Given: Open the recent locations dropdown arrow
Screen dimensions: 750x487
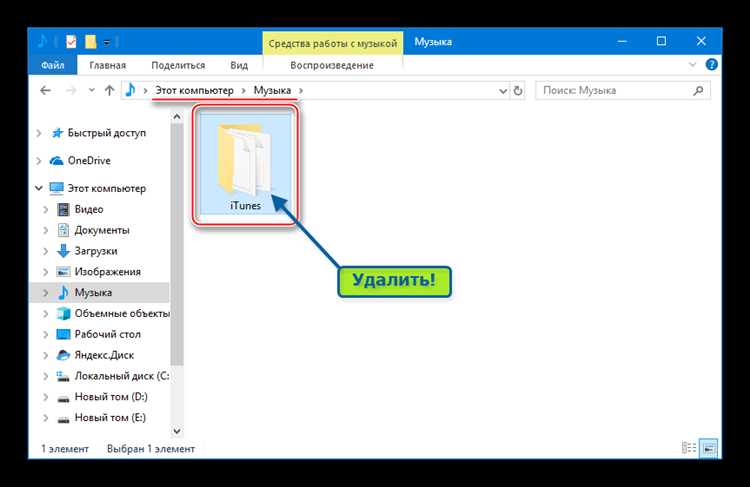Looking at the screenshot, I should [x=91, y=90].
